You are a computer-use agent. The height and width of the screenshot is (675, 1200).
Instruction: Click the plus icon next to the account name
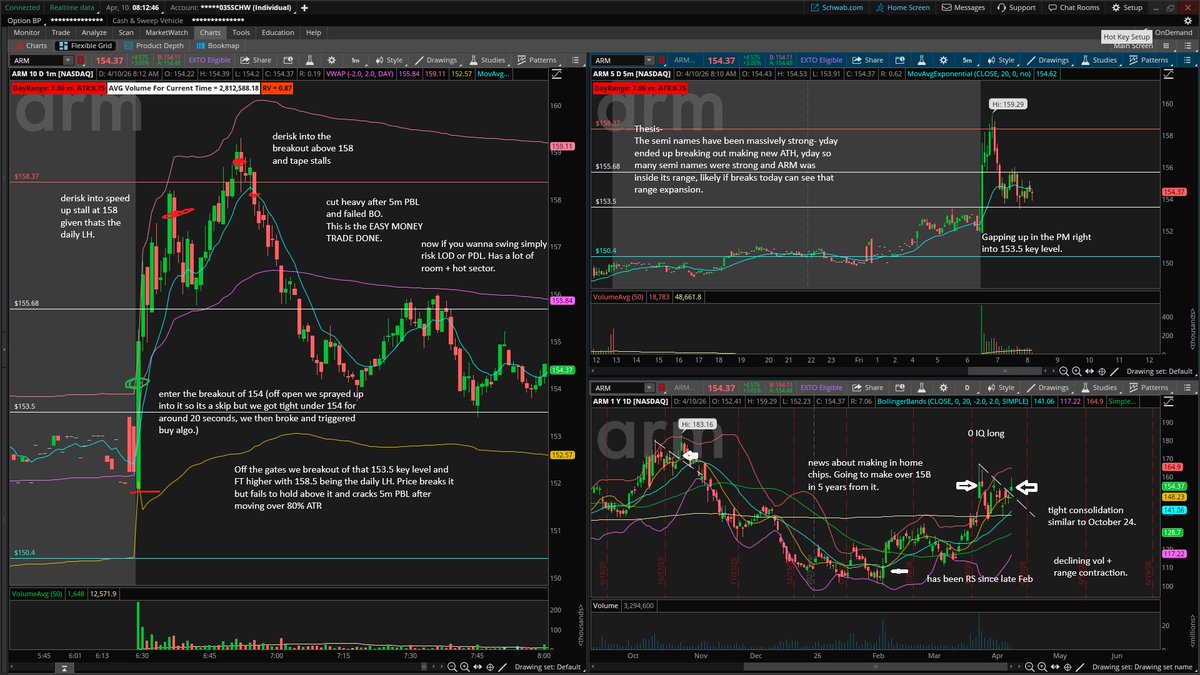[304, 8]
